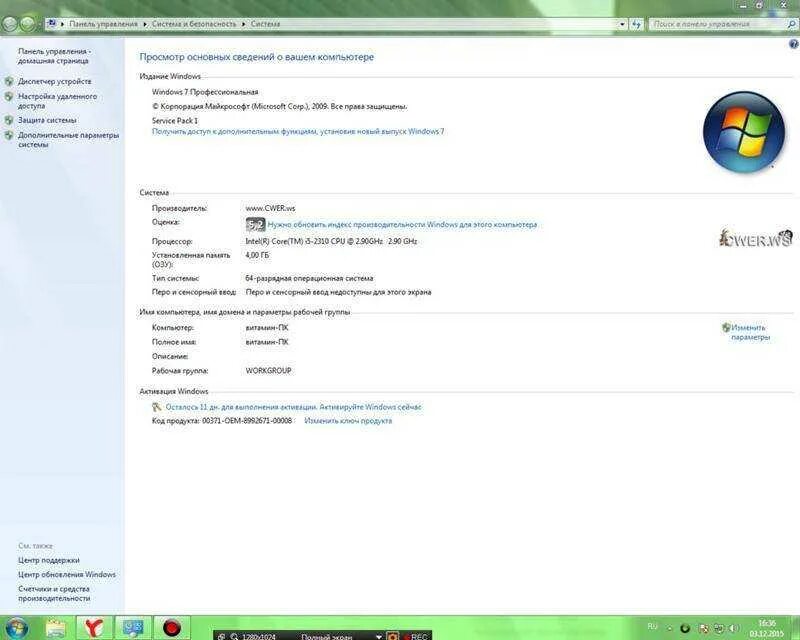Image resolution: width=800 pixels, height=640 pixels.
Task: Click the activation days remaining link
Action: coord(293,407)
